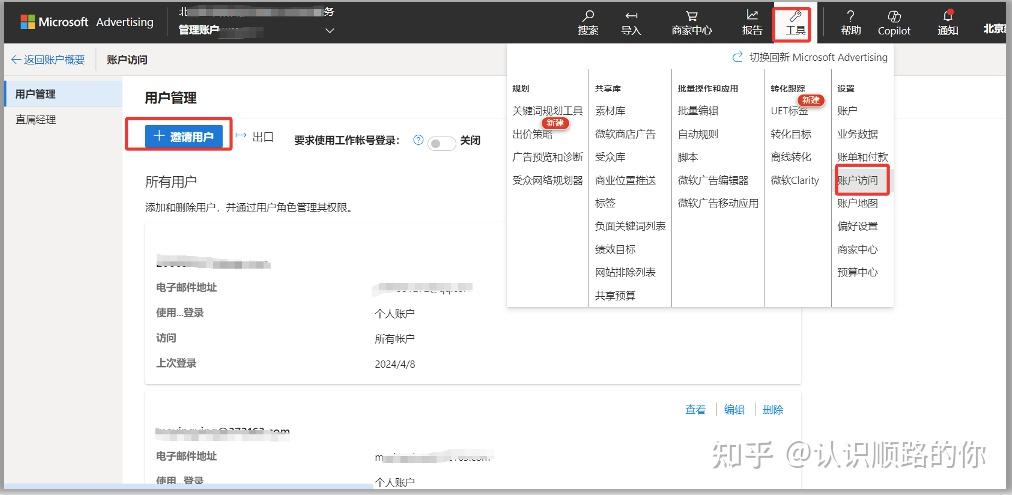
Task: Toggle the 要求使用工作帐号登录 switch
Action: 441,142
